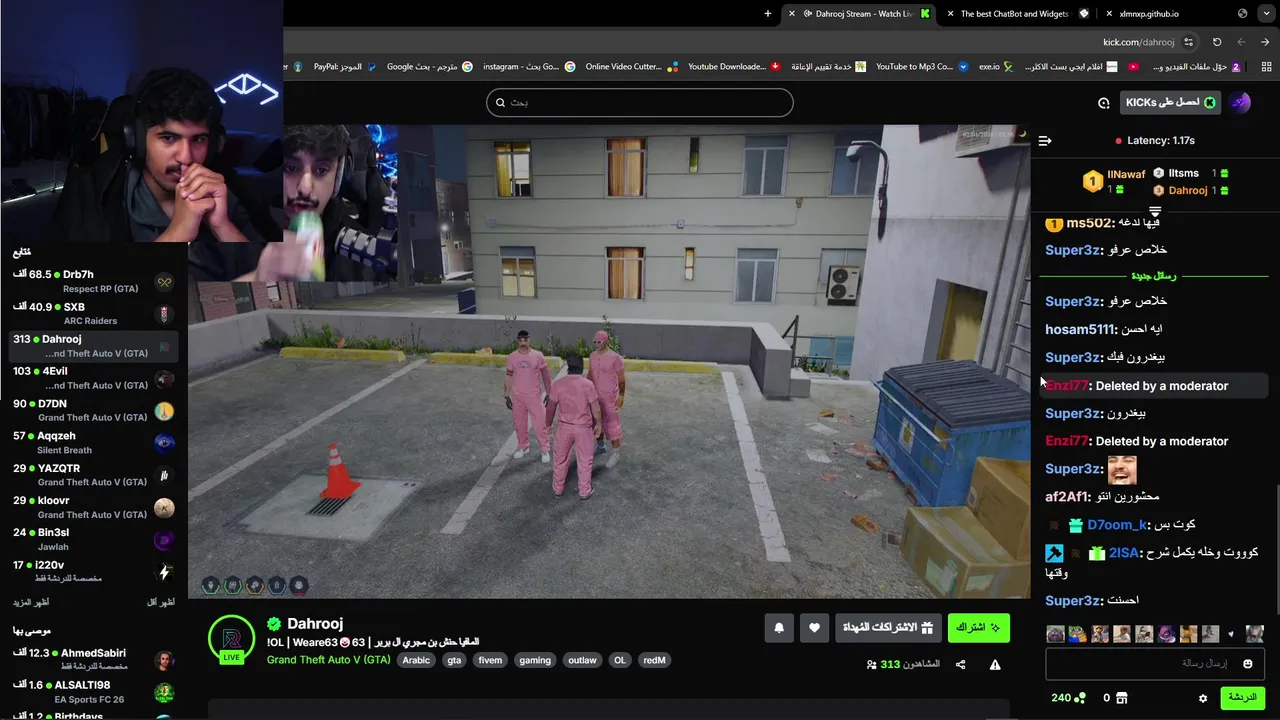Viewport: 1280px width, 720px height.
Task: Click the gta tag
Action: [454, 660]
